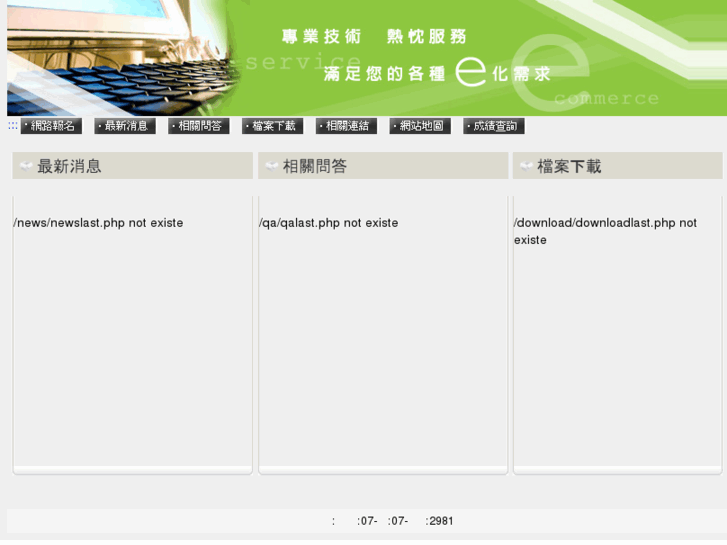The image size is (727, 545).
Task: Click icon beside 檔案下載 section heading
Action: coord(526,166)
